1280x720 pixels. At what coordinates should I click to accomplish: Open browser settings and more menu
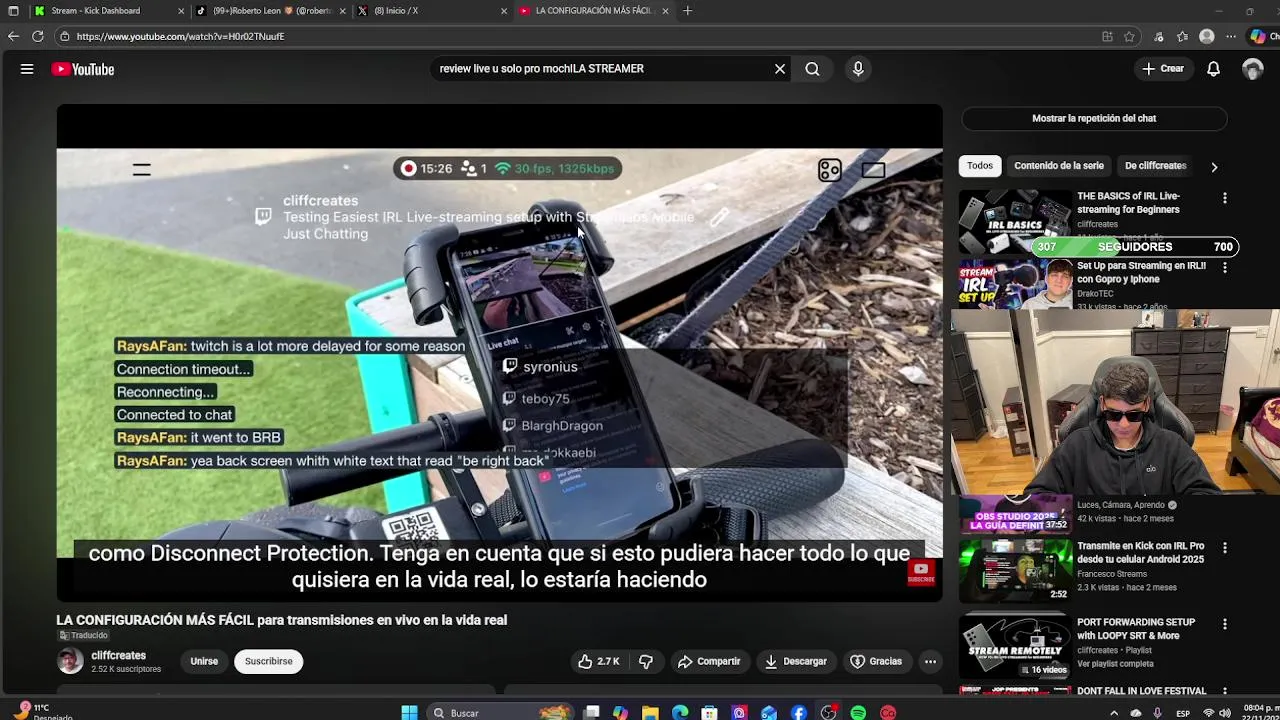(1231, 36)
